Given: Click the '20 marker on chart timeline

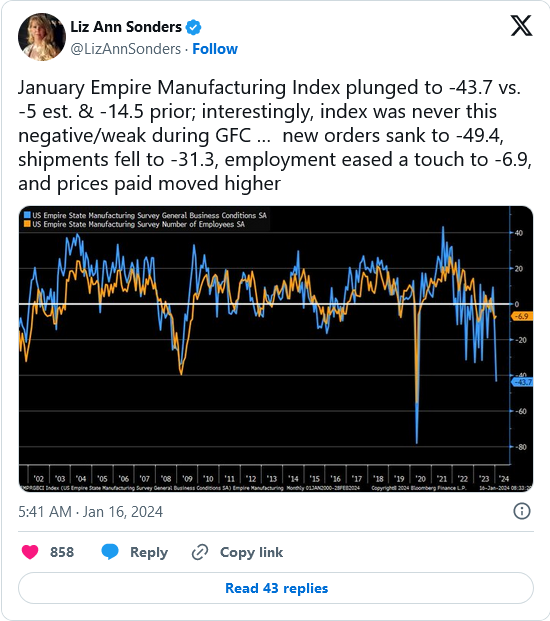Looking at the screenshot, I should click(420, 478).
